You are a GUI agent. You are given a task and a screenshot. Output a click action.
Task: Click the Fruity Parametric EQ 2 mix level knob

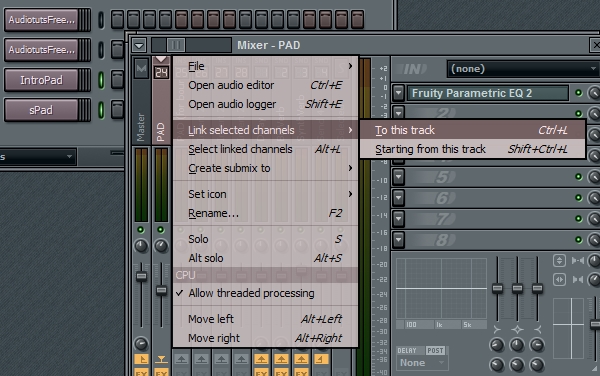click(593, 93)
